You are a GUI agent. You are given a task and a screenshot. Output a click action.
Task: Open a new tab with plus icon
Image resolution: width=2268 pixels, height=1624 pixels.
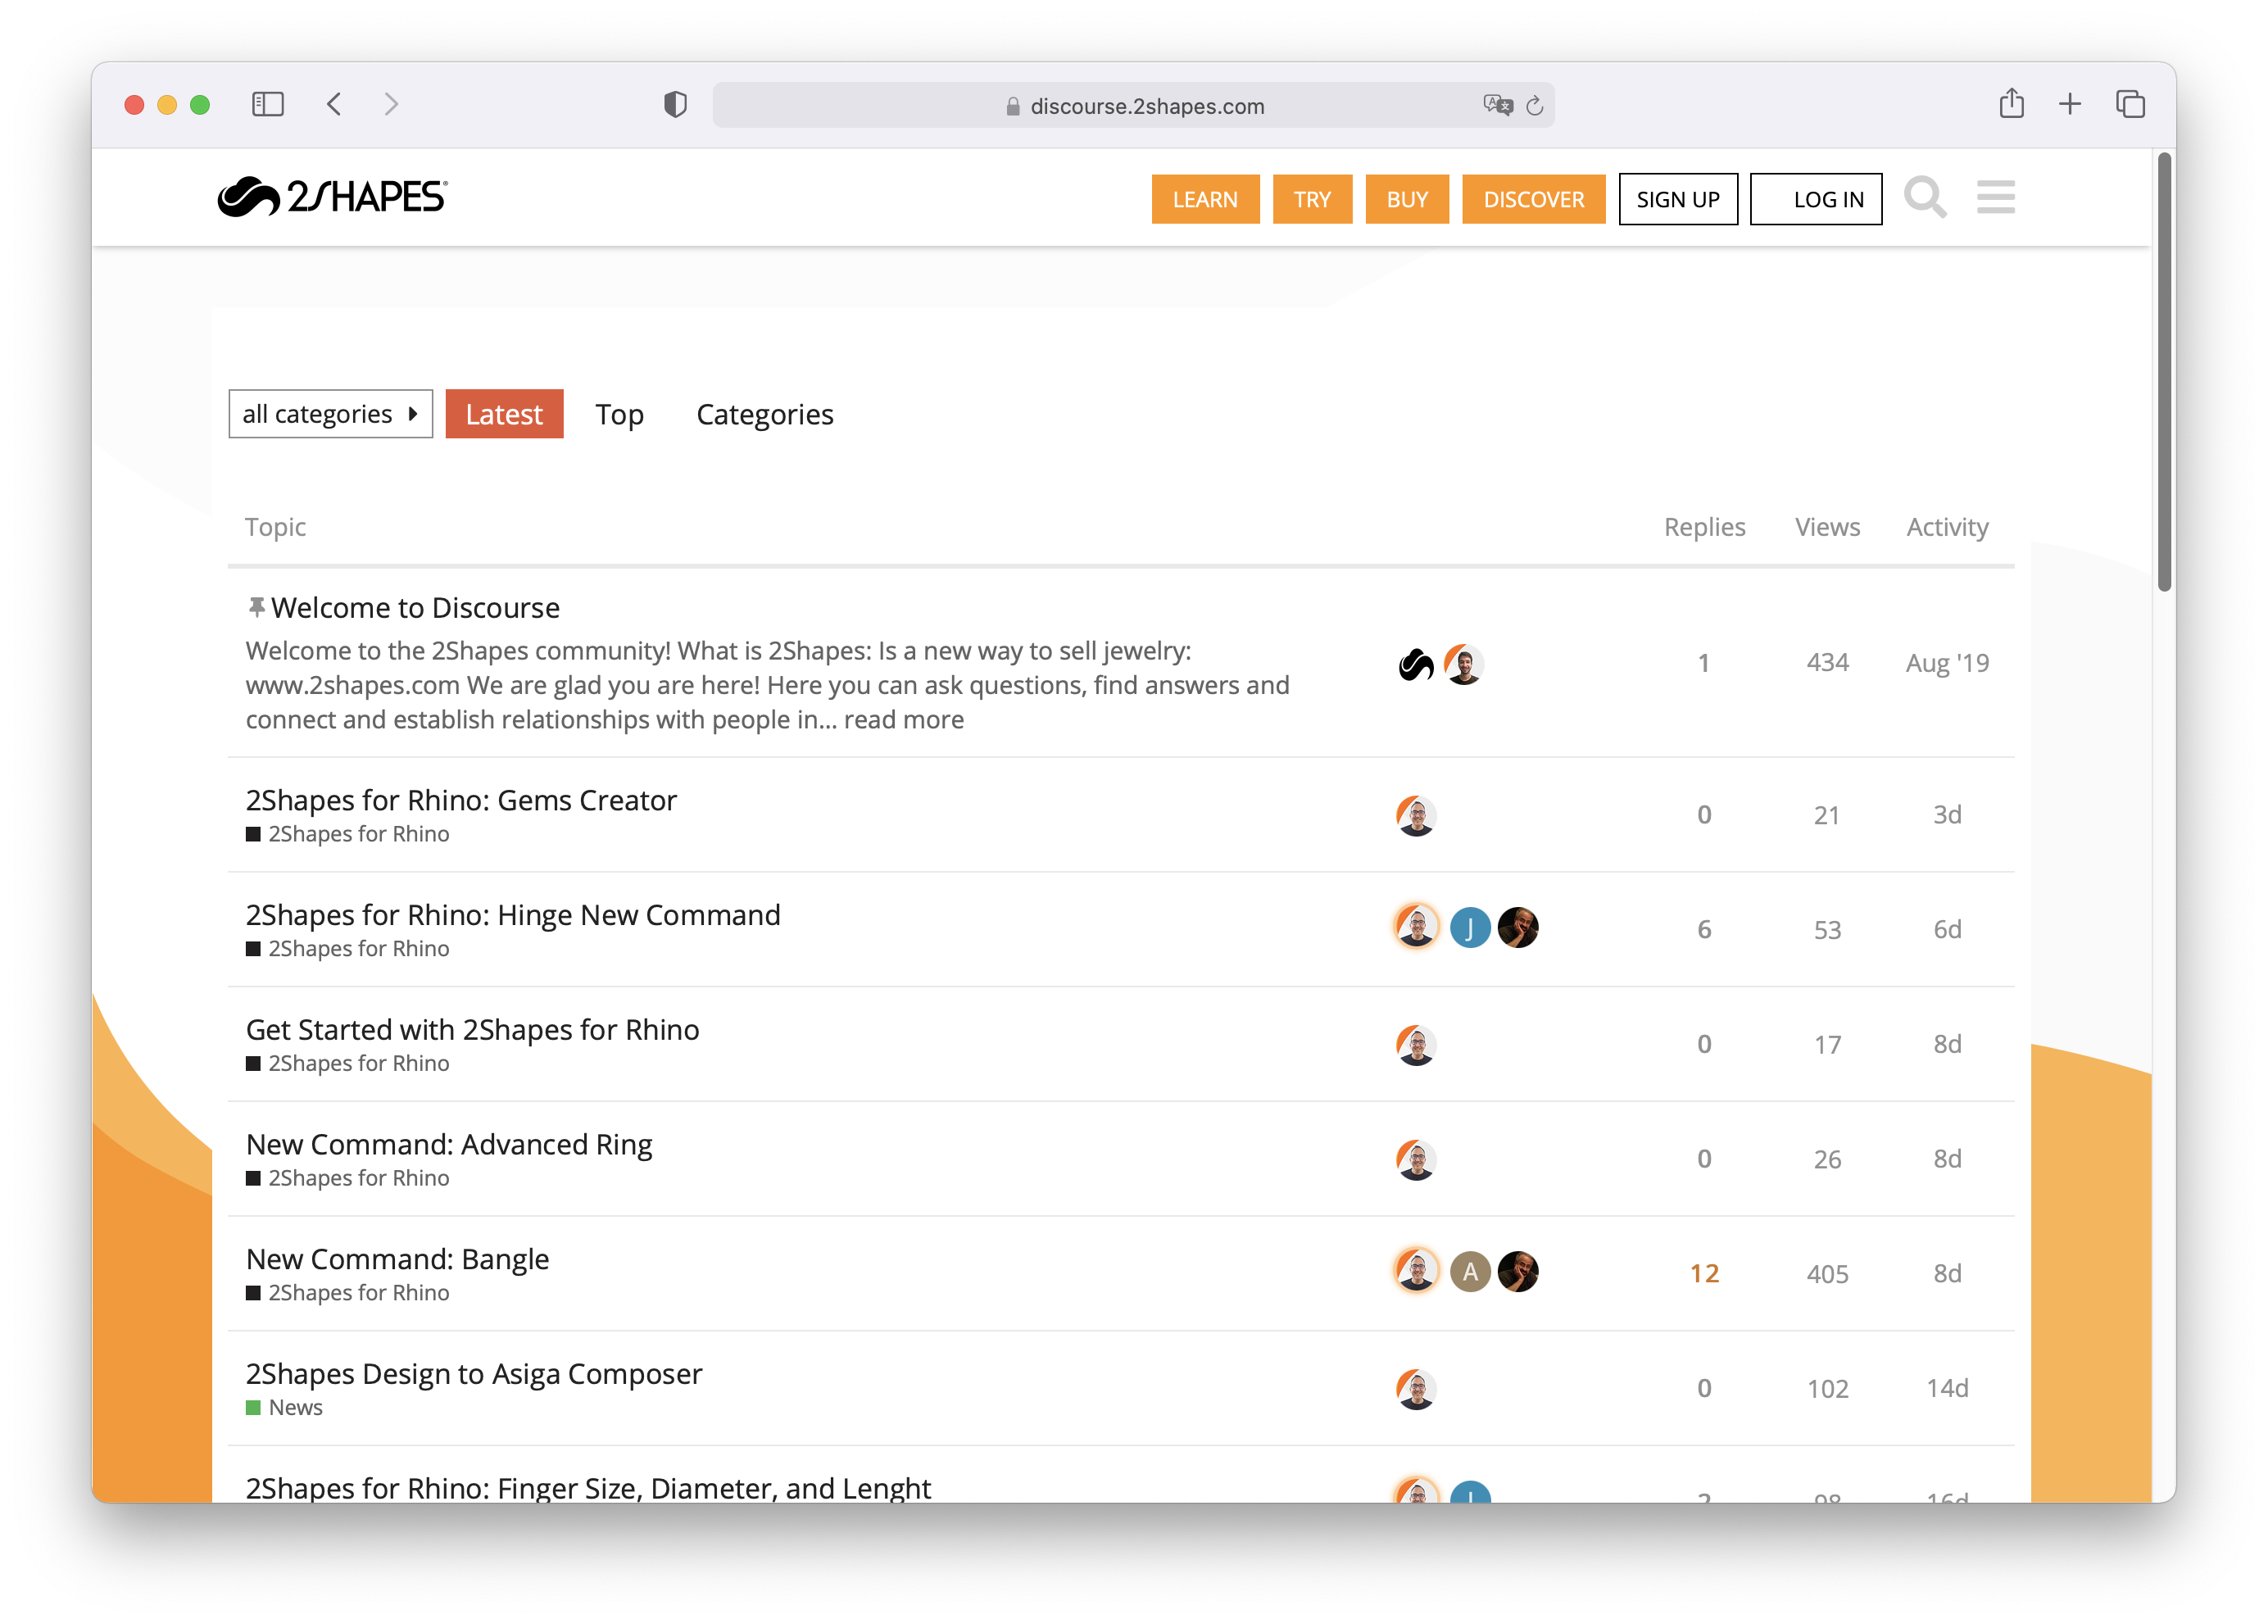click(2070, 104)
